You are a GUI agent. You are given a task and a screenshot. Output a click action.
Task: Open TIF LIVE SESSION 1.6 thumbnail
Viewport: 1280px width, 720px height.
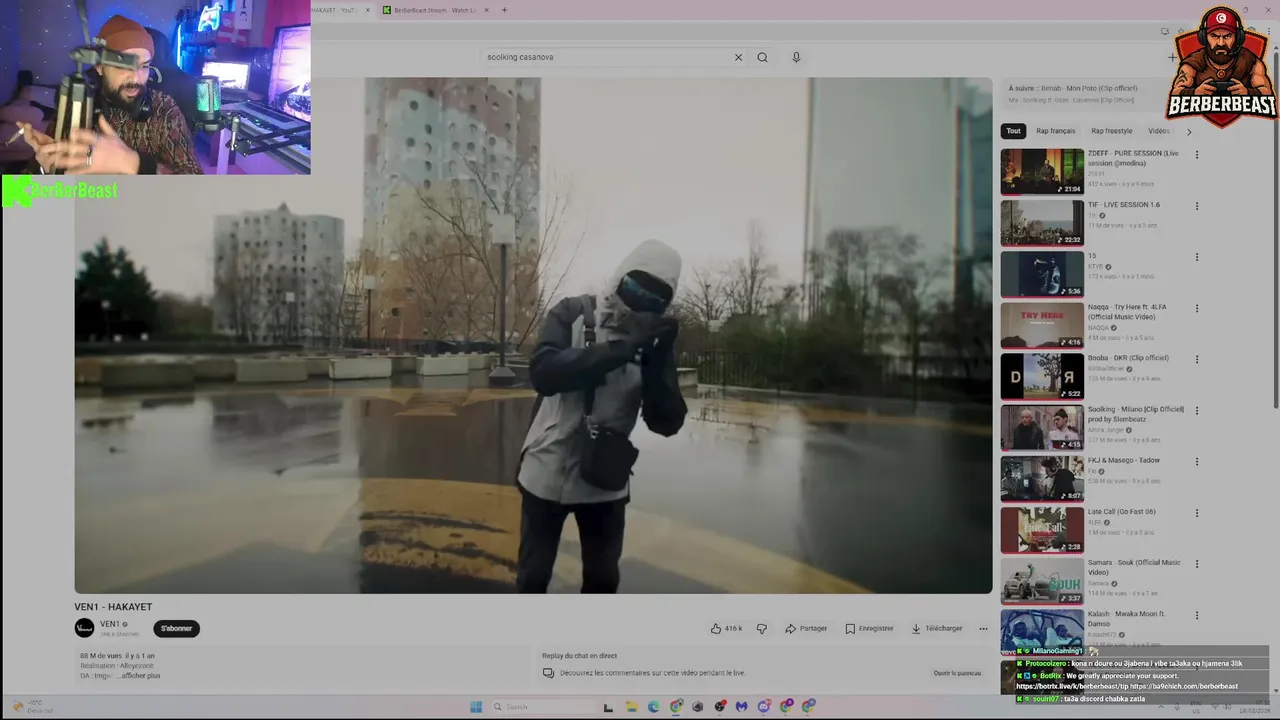pos(1042,223)
